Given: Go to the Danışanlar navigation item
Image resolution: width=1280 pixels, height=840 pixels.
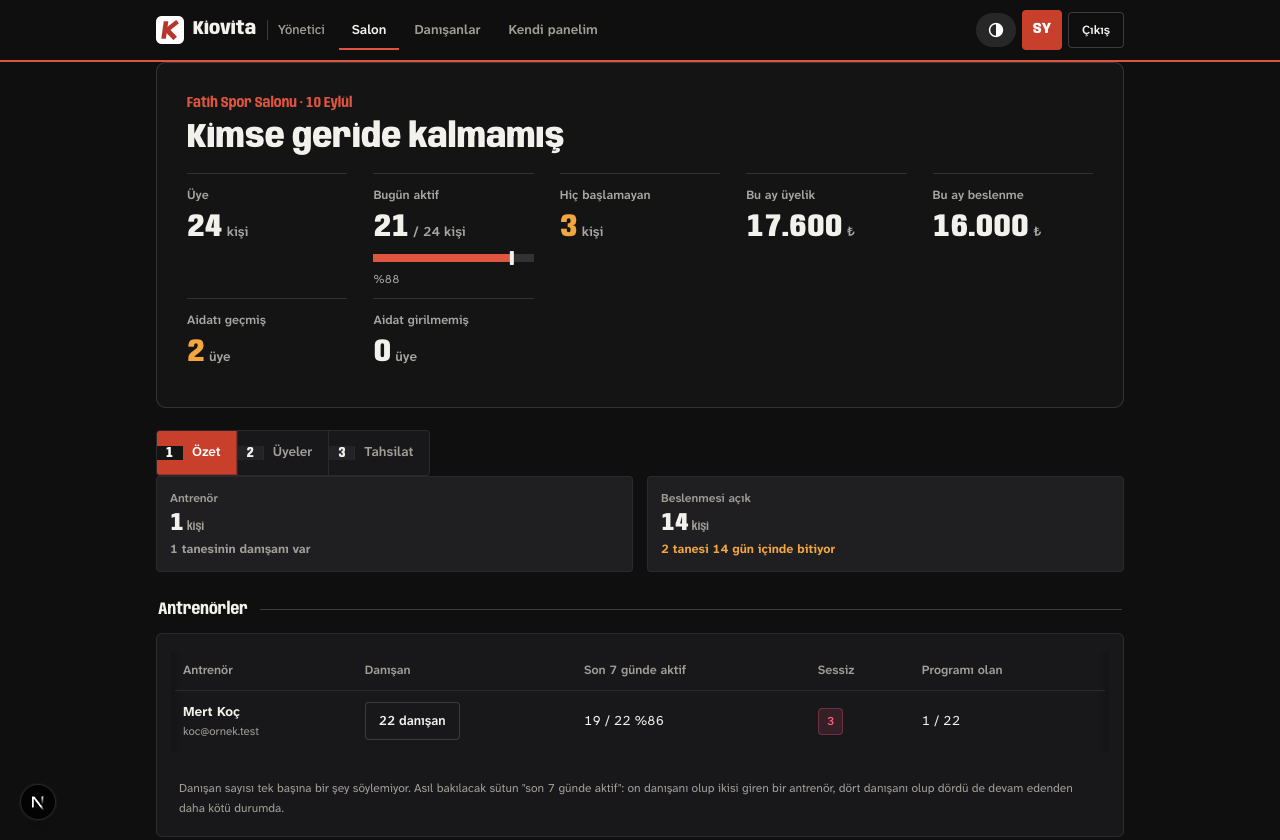Looking at the screenshot, I should [447, 30].
